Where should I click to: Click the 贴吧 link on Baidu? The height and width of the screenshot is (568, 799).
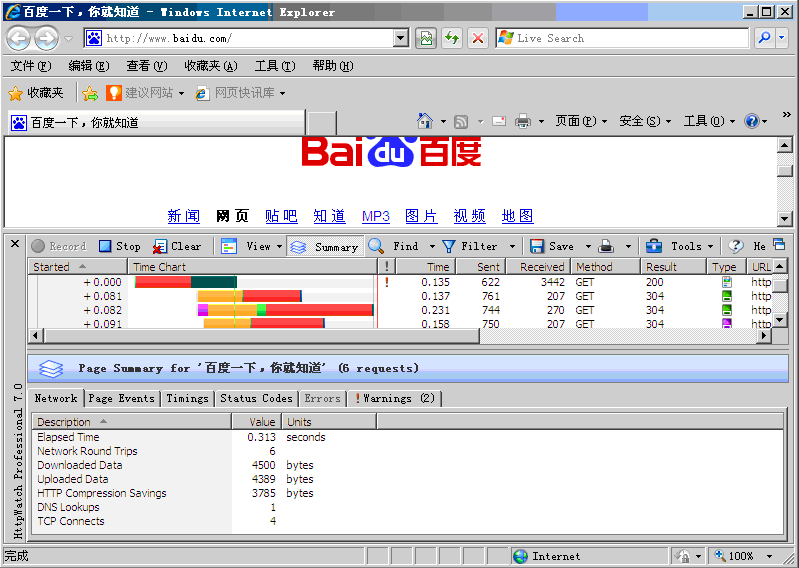coord(281,216)
